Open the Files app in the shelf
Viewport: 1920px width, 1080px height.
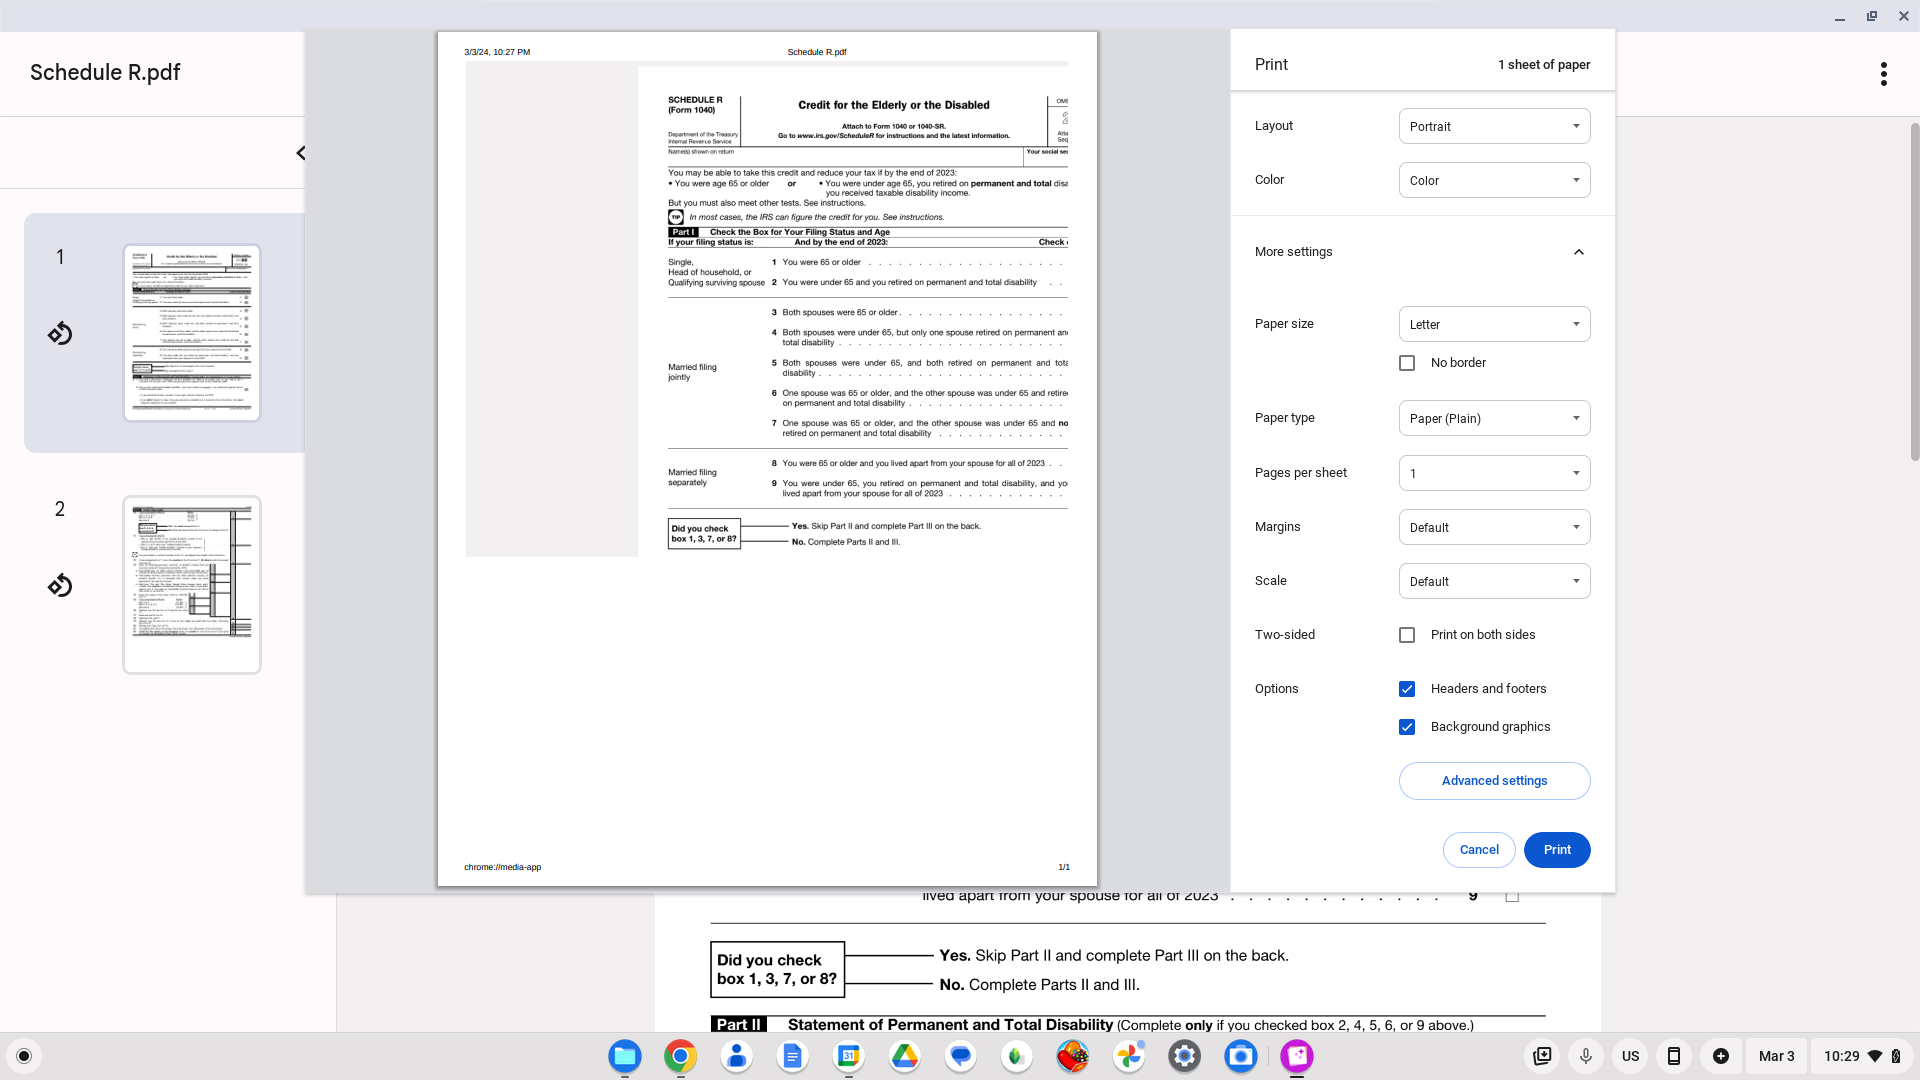pos(625,1056)
